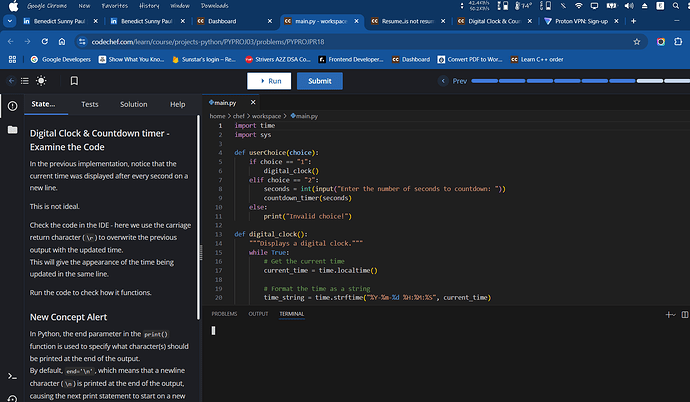Open the colorful camera extension icon

coord(661,42)
